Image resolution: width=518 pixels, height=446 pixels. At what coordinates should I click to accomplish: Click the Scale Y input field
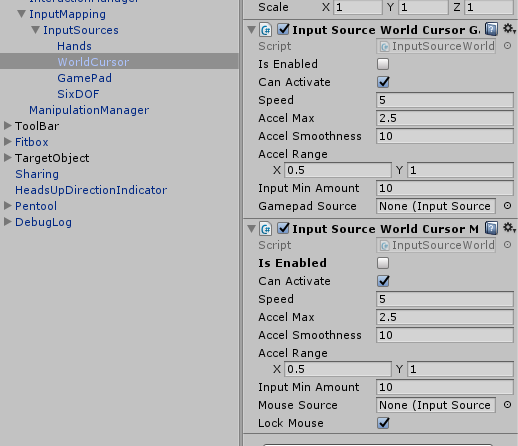pos(423,7)
